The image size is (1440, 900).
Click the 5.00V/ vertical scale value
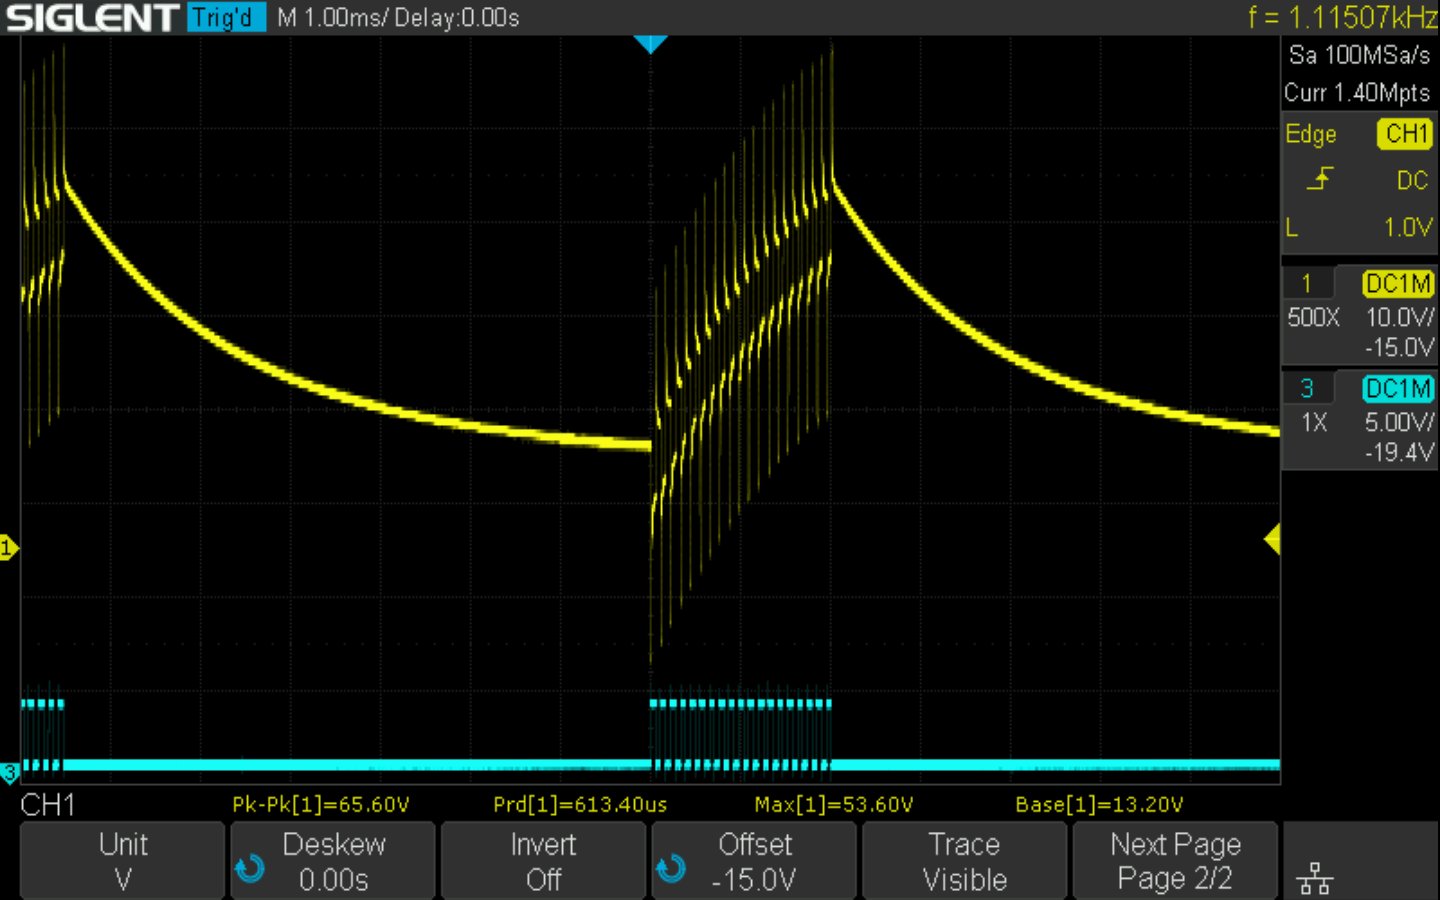coord(1399,423)
